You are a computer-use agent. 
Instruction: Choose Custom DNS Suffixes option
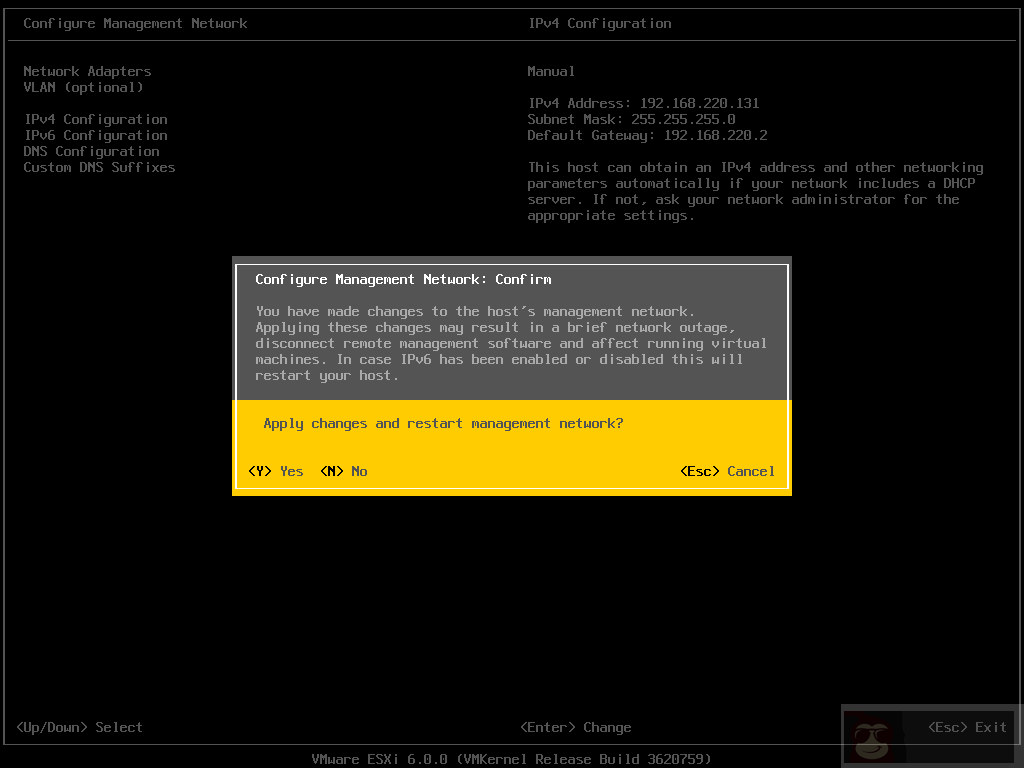tap(99, 167)
